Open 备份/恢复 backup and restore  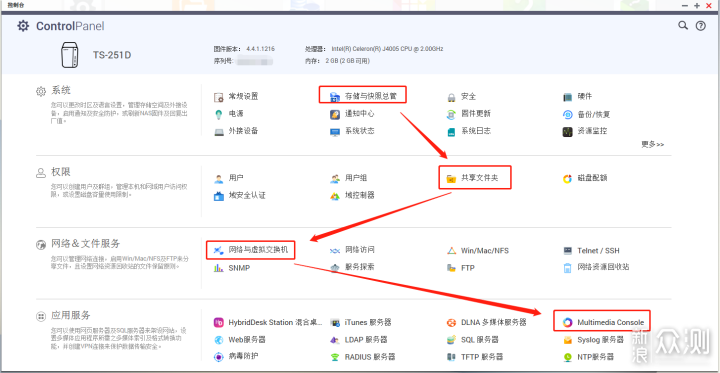tap(586, 114)
